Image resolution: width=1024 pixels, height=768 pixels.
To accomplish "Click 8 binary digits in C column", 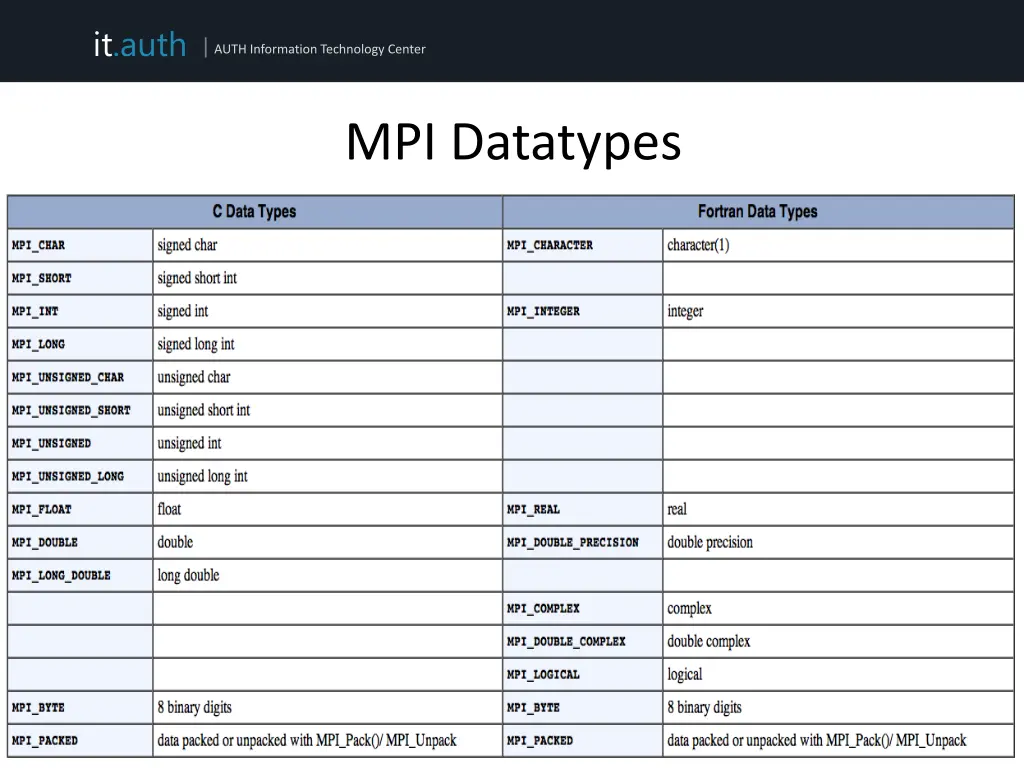I will [327, 708].
